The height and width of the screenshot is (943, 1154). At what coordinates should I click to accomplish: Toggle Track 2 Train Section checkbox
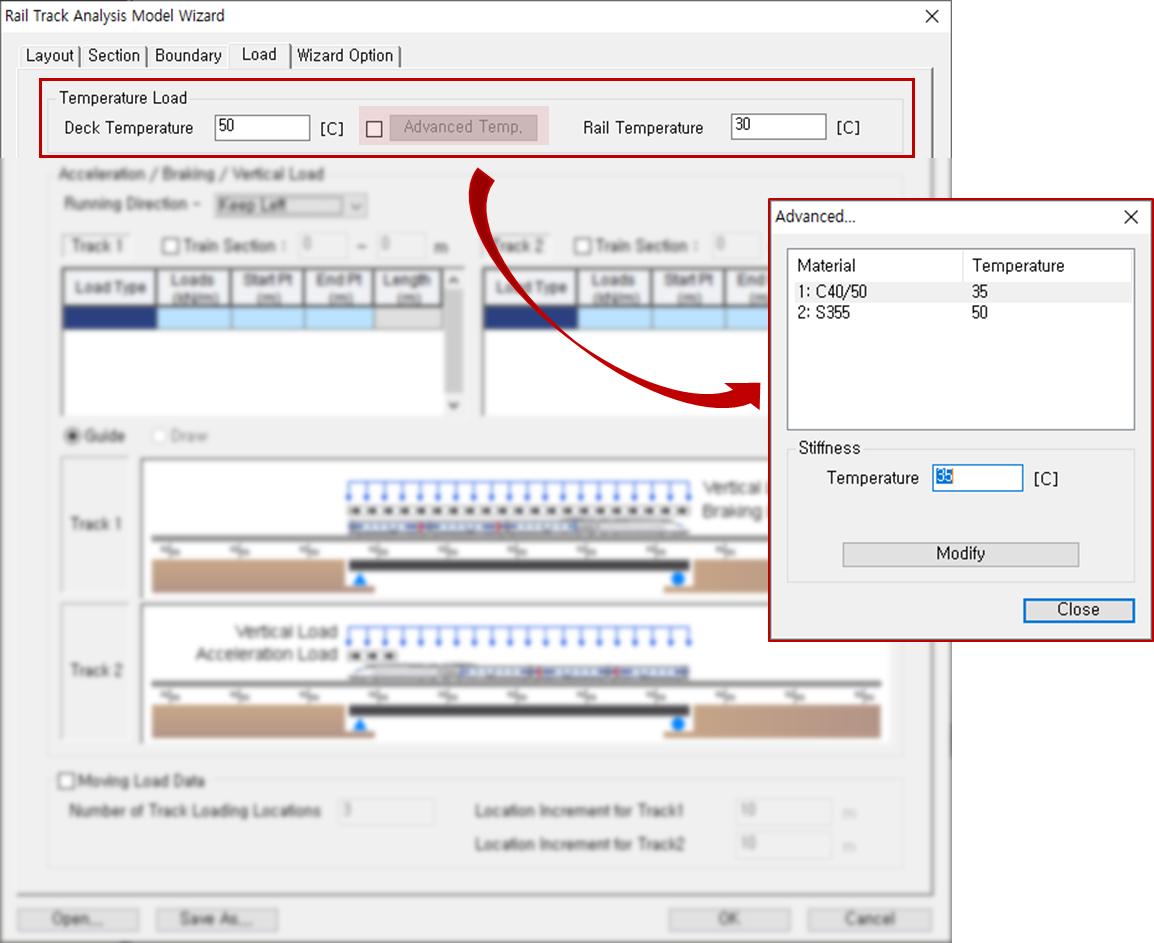(x=582, y=246)
